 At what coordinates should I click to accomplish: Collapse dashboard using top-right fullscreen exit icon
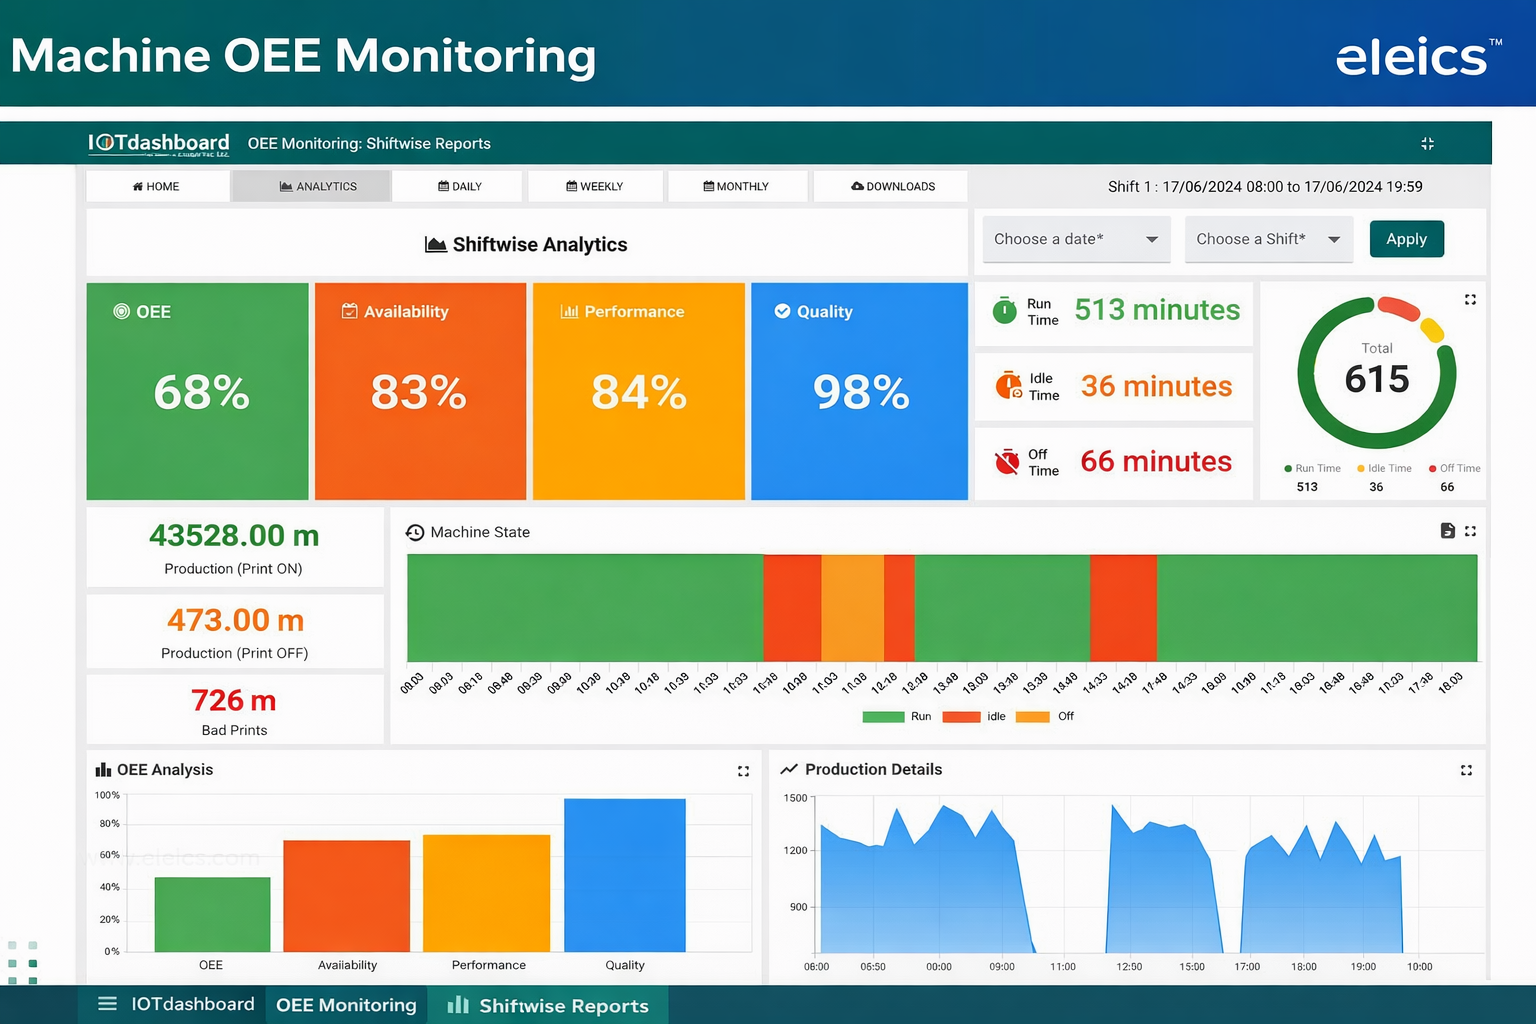[x=1427, y=144]
